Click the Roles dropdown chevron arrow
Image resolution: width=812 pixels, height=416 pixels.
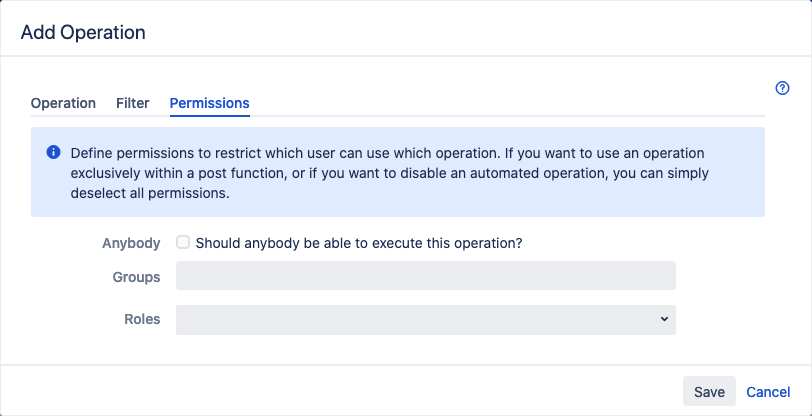click(x=664, y=319)
